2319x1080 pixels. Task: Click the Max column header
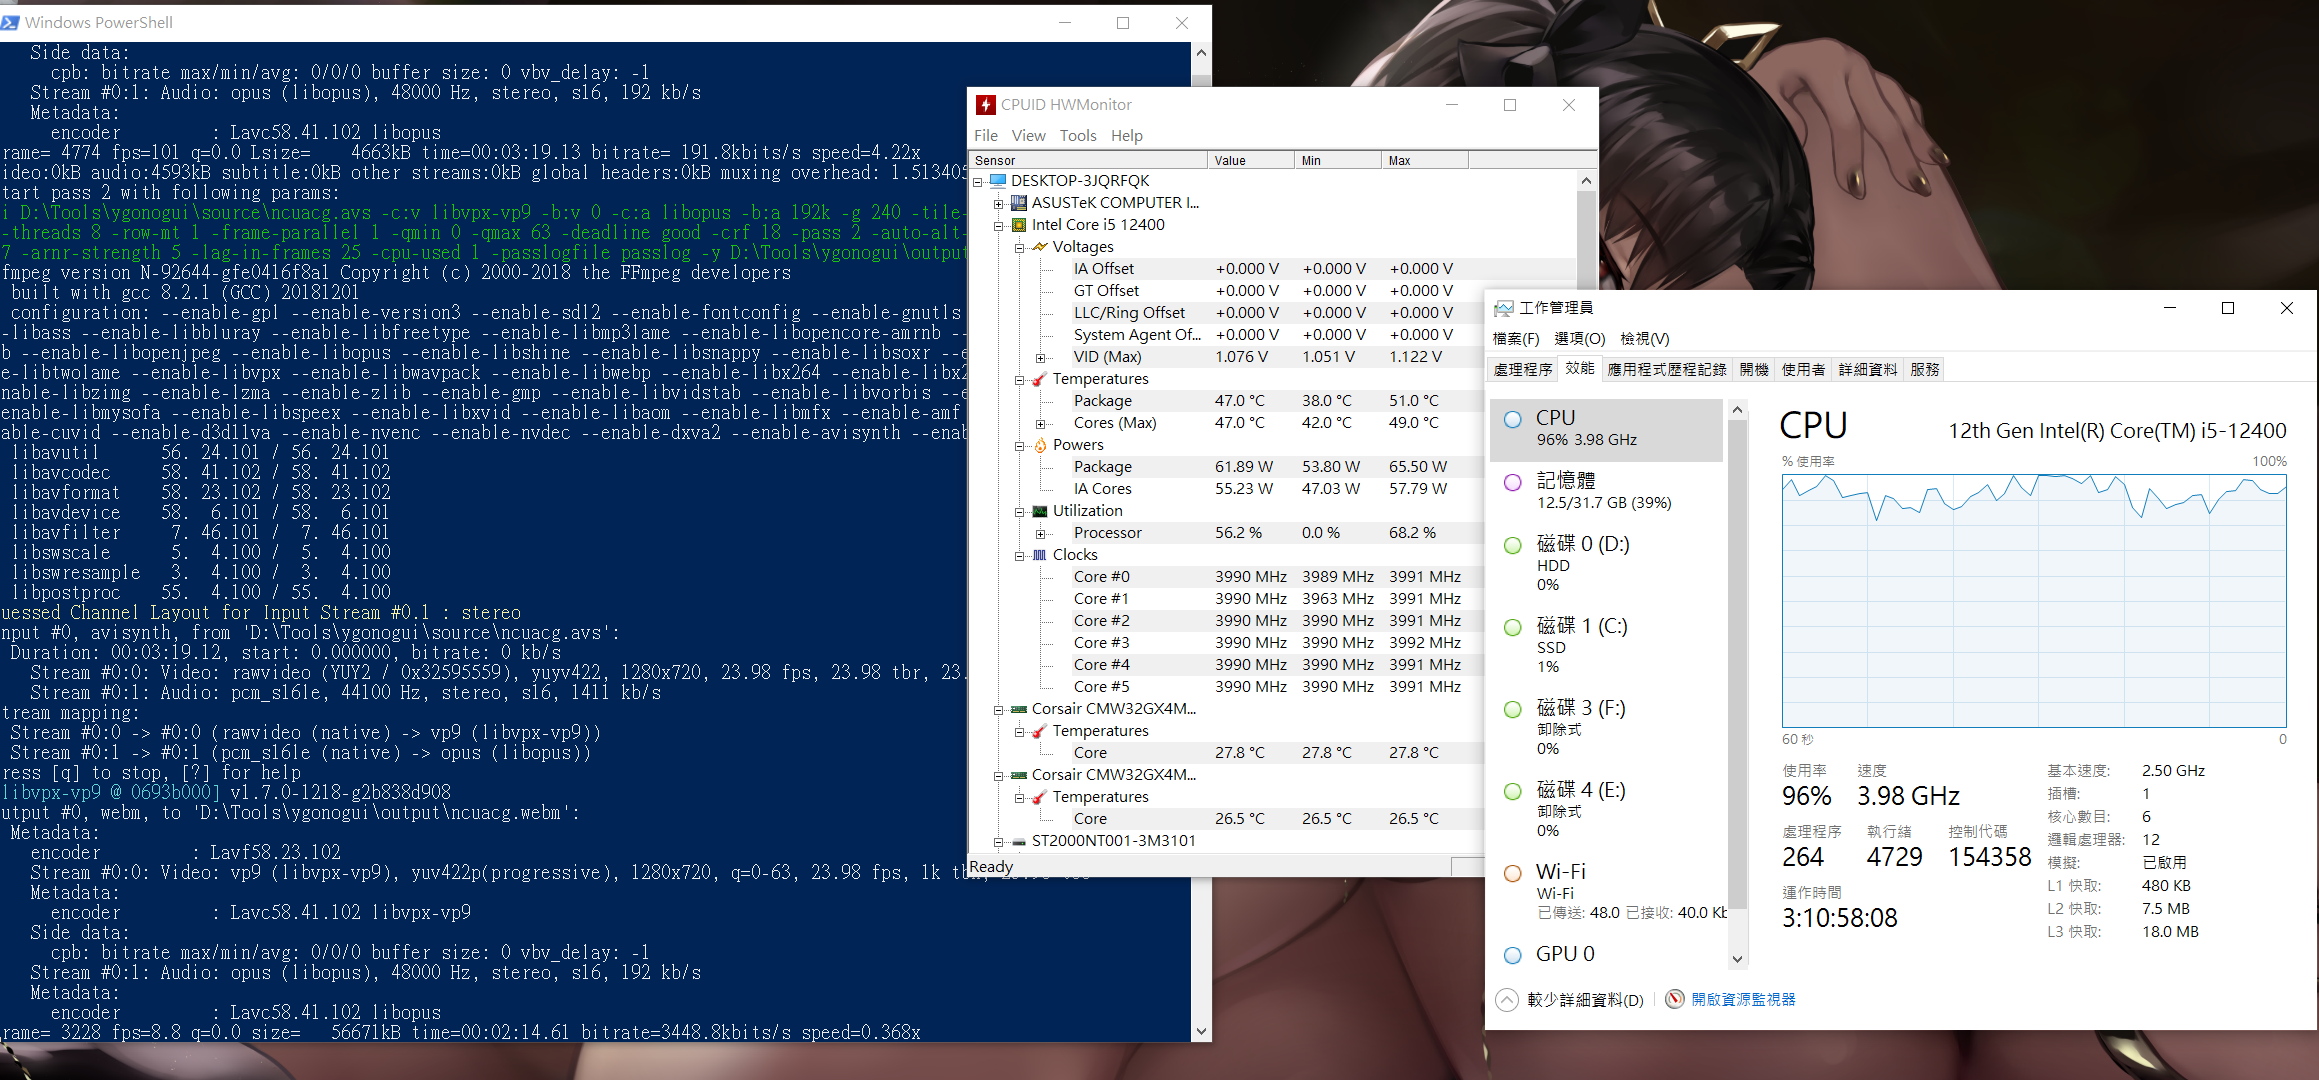[1425, 160]
